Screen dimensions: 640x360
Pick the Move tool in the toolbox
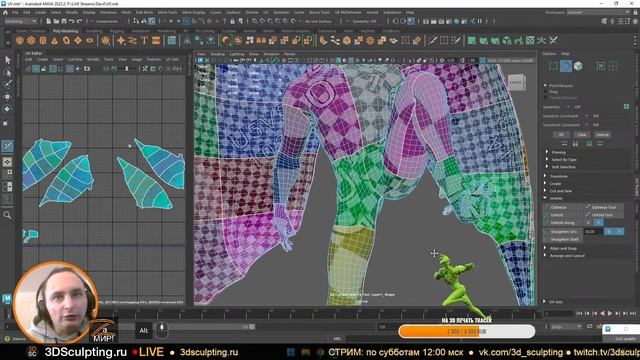pyautogui.click(x=7, y=97)
